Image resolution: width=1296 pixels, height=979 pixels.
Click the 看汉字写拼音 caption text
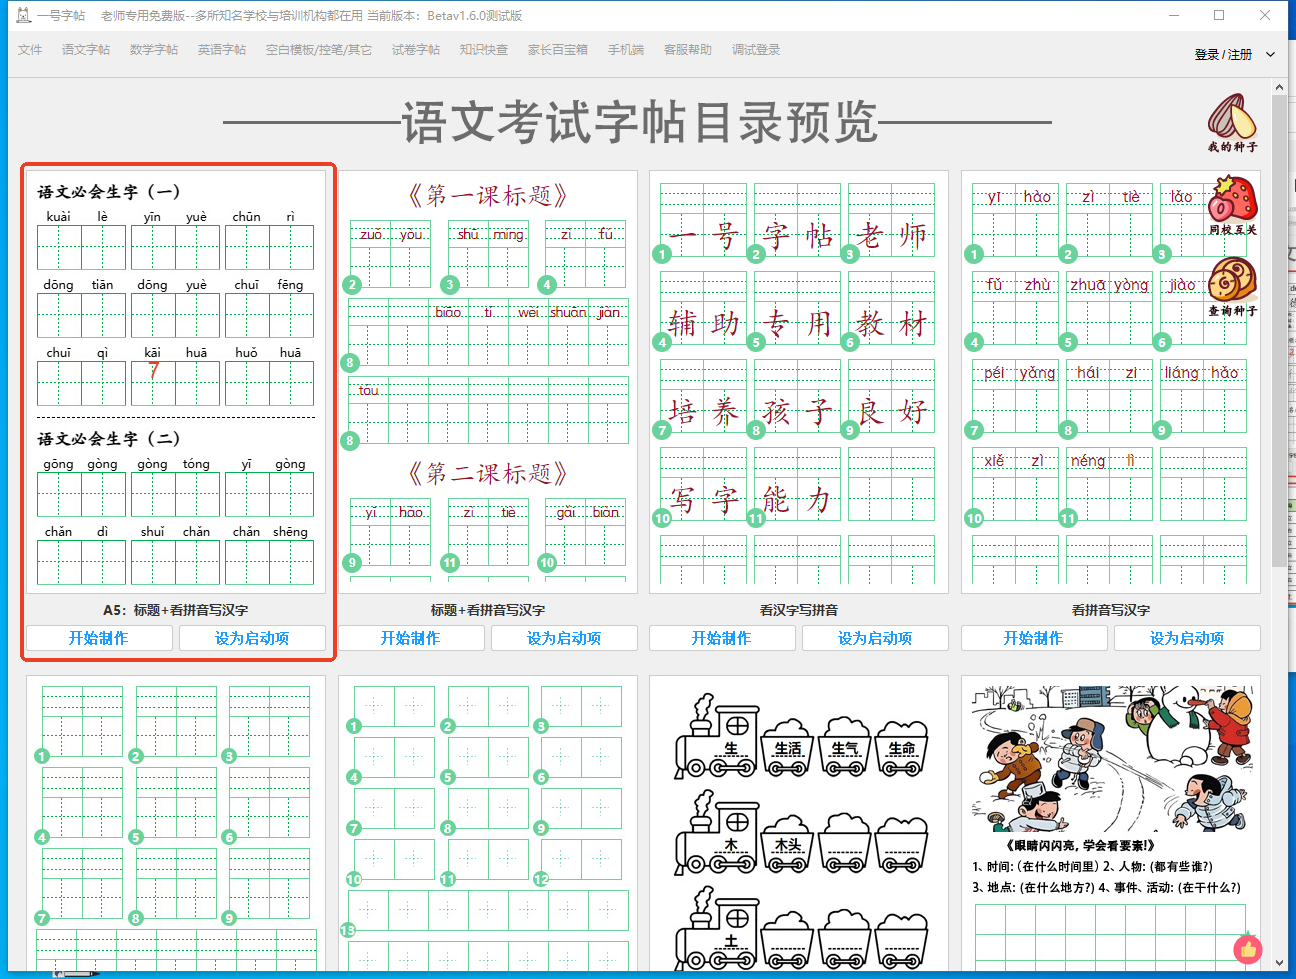tap(799, 610)
